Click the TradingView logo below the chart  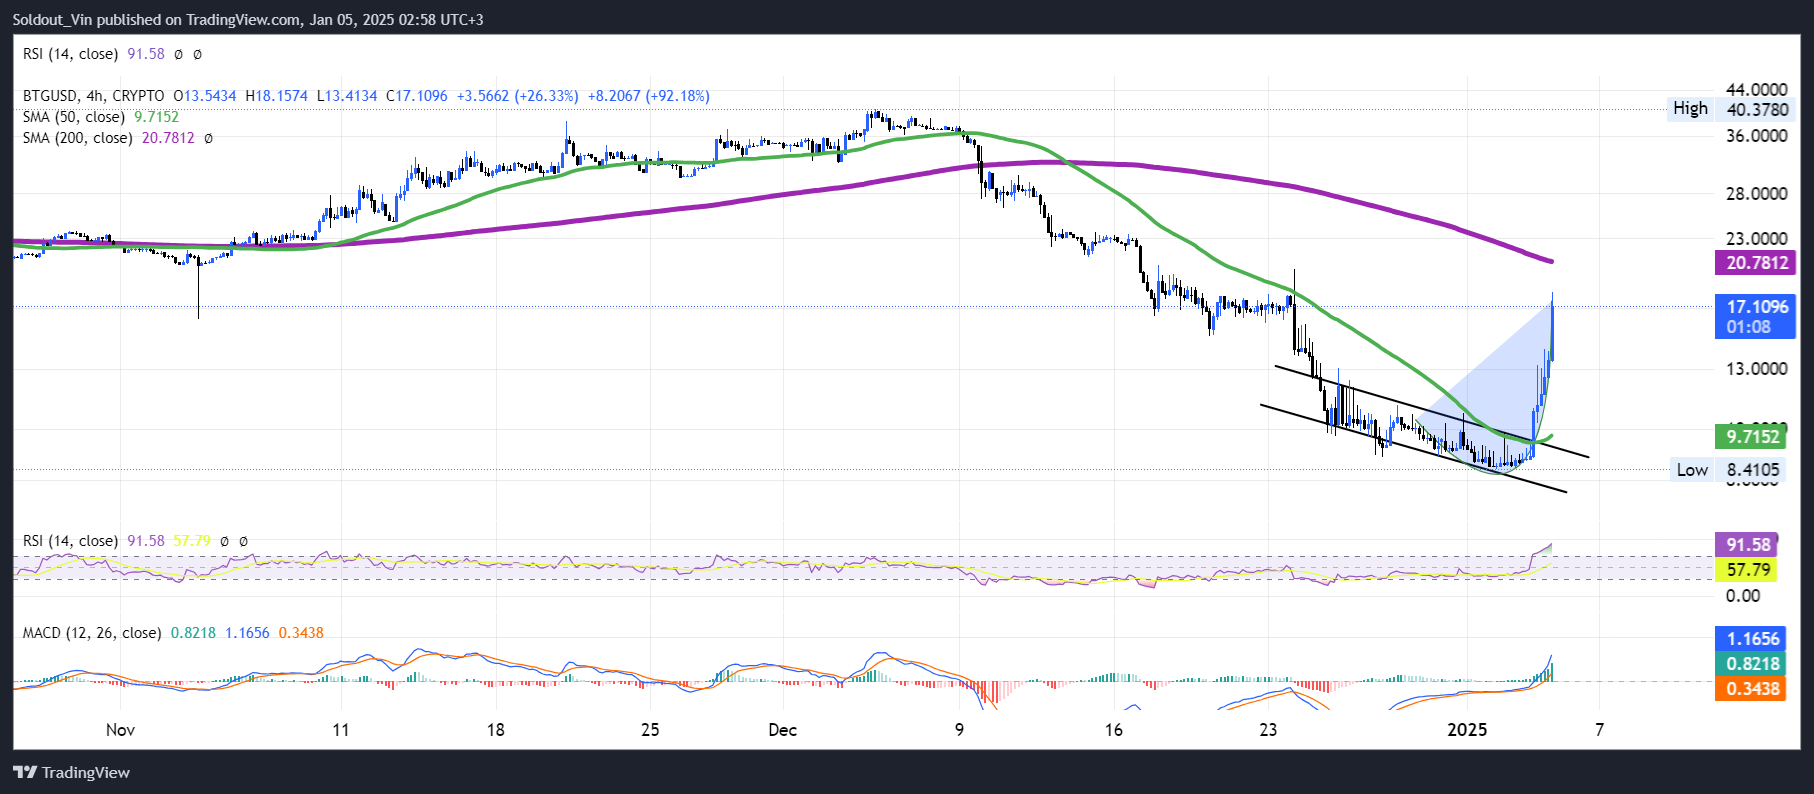coord(71,772)
